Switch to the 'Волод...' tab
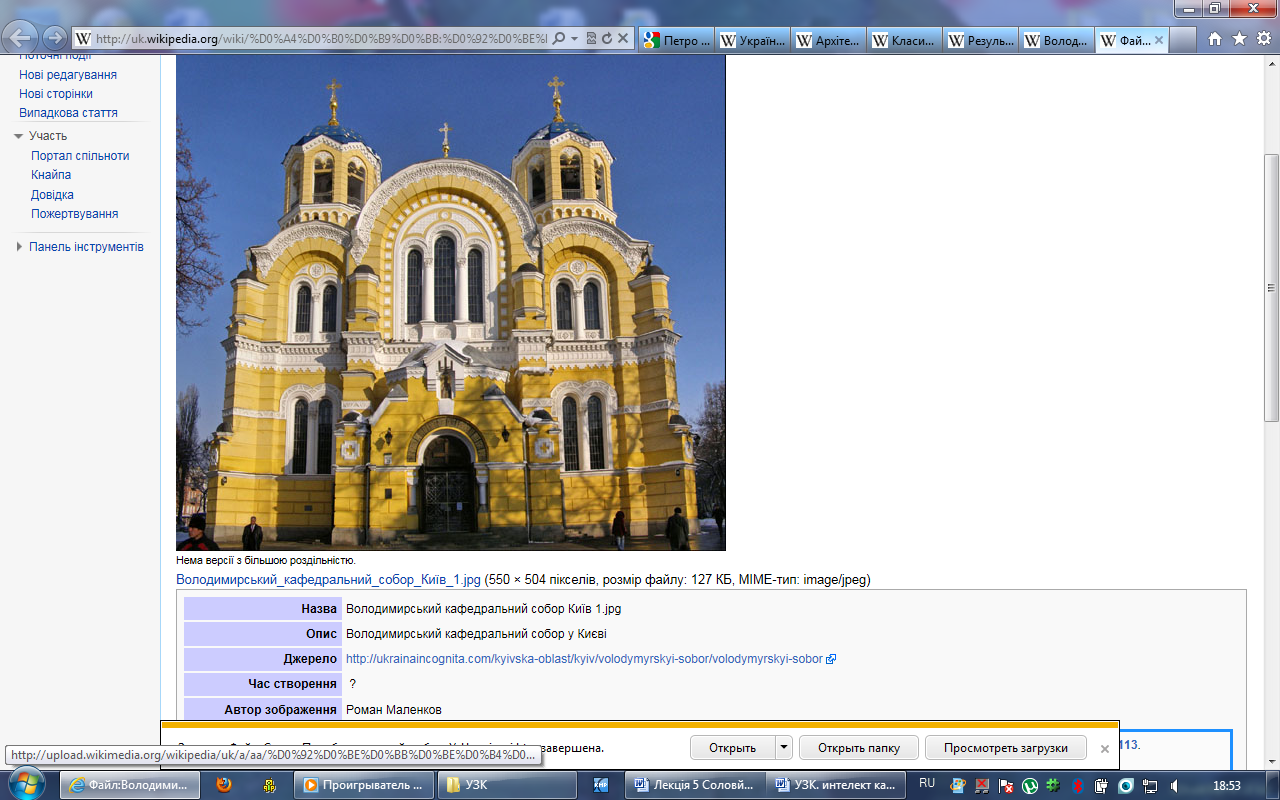This screenshot has width=1280, height=800. pyautogui.click(x=1057, y=40)
